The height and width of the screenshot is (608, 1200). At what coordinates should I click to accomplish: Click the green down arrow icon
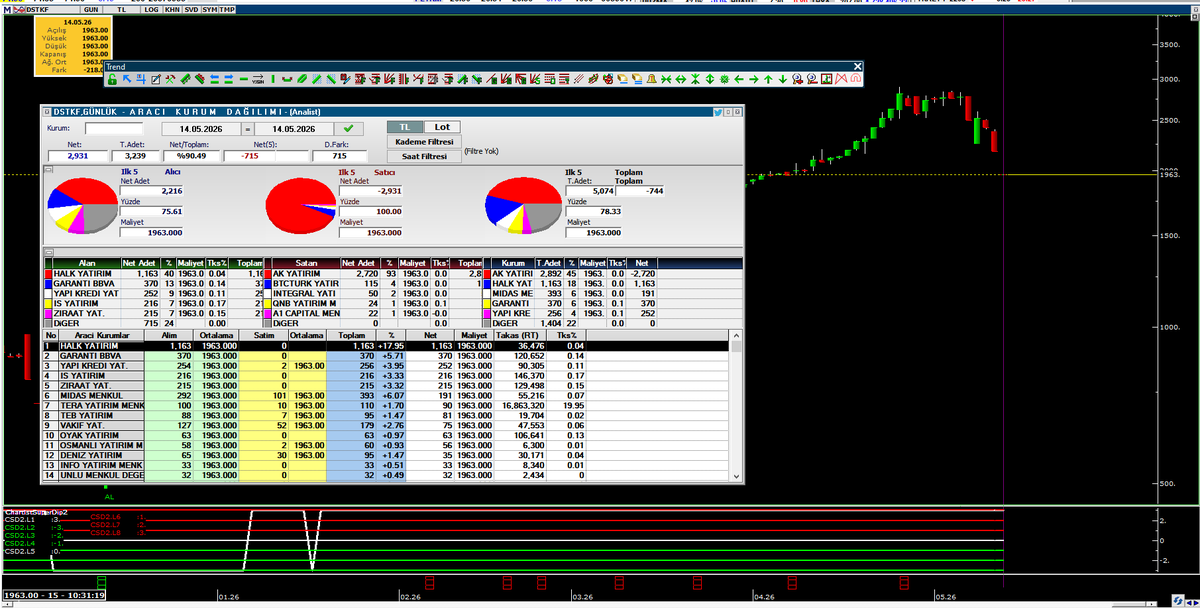coord(783,79)
